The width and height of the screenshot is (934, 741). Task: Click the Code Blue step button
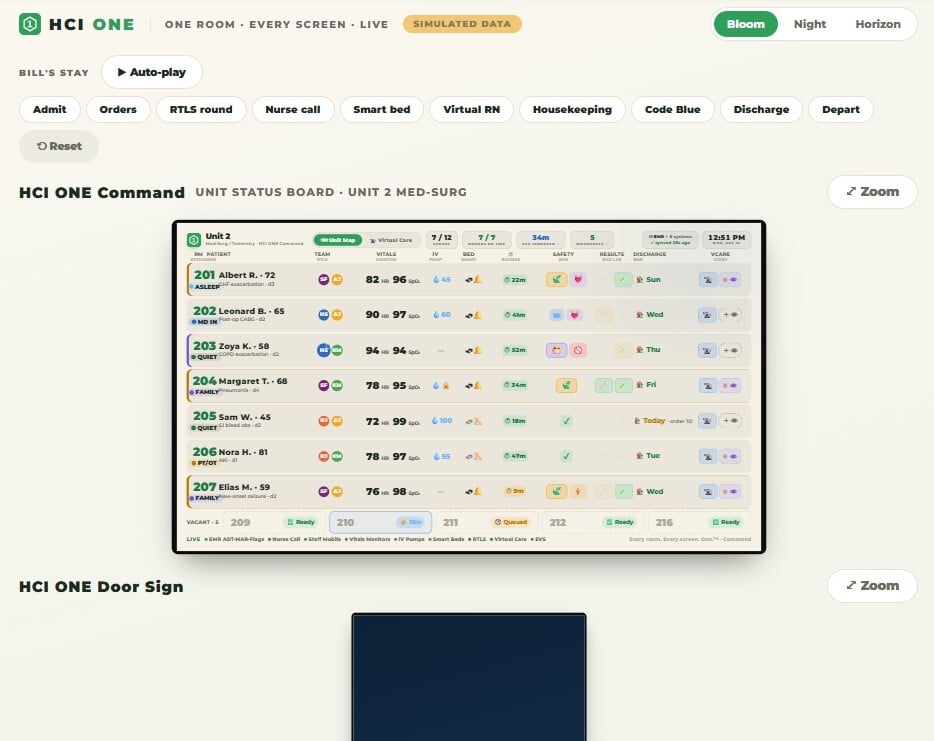pyautogui.click(x=673, y=110)
